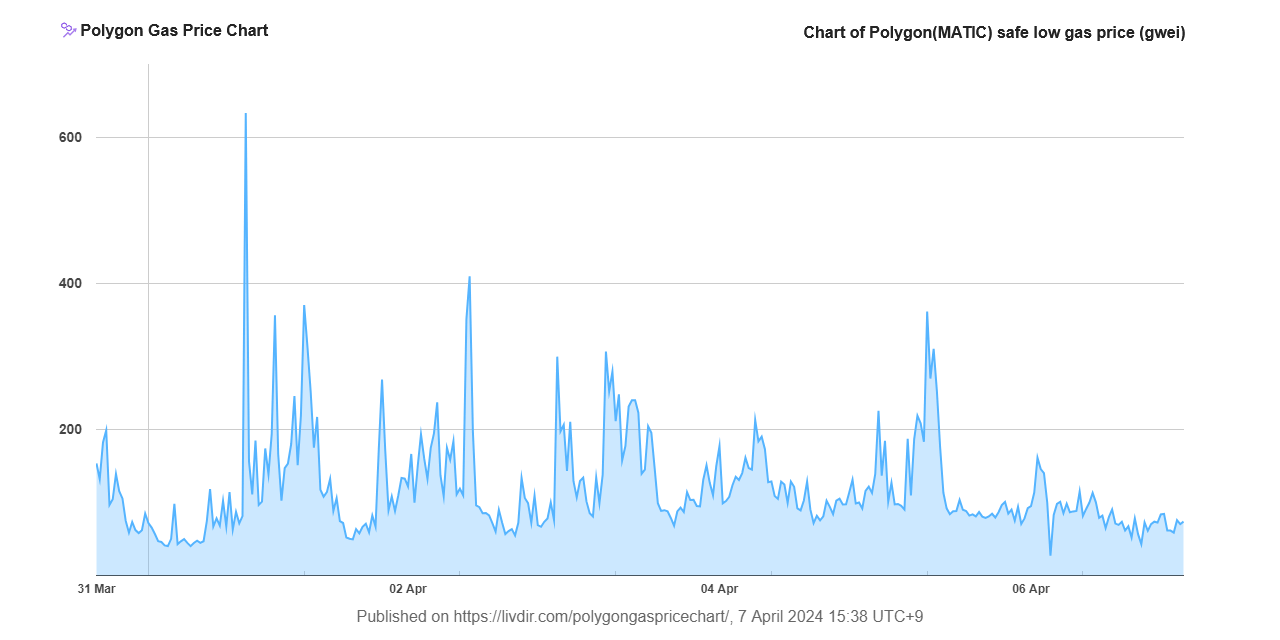Click the 400 y-axis label

(x=70, y=283)
